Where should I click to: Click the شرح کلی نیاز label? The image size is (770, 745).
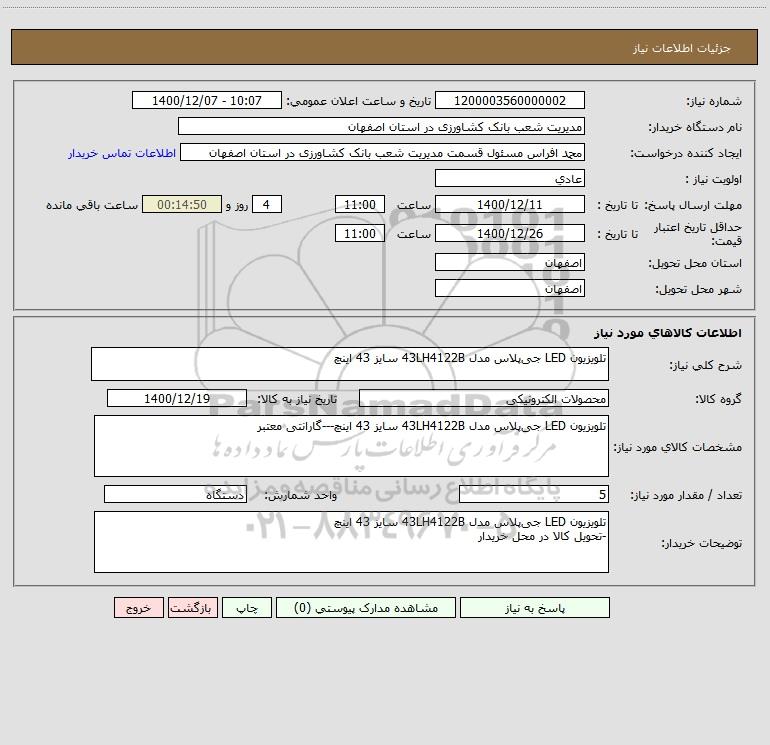pyautogui.click(x=706, y=365)
